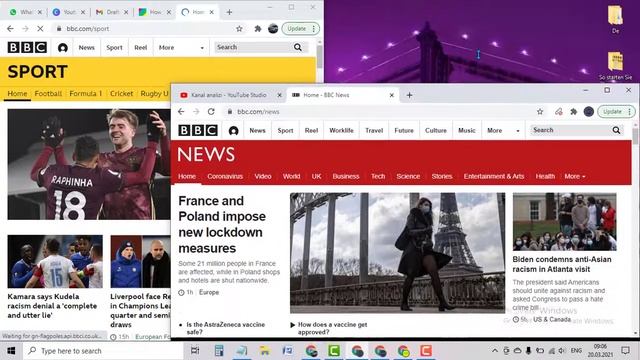The height and width of the screenshot is (360, 640).
Task: Go back in the BBC Sport window
Action: tap(10, 29)
